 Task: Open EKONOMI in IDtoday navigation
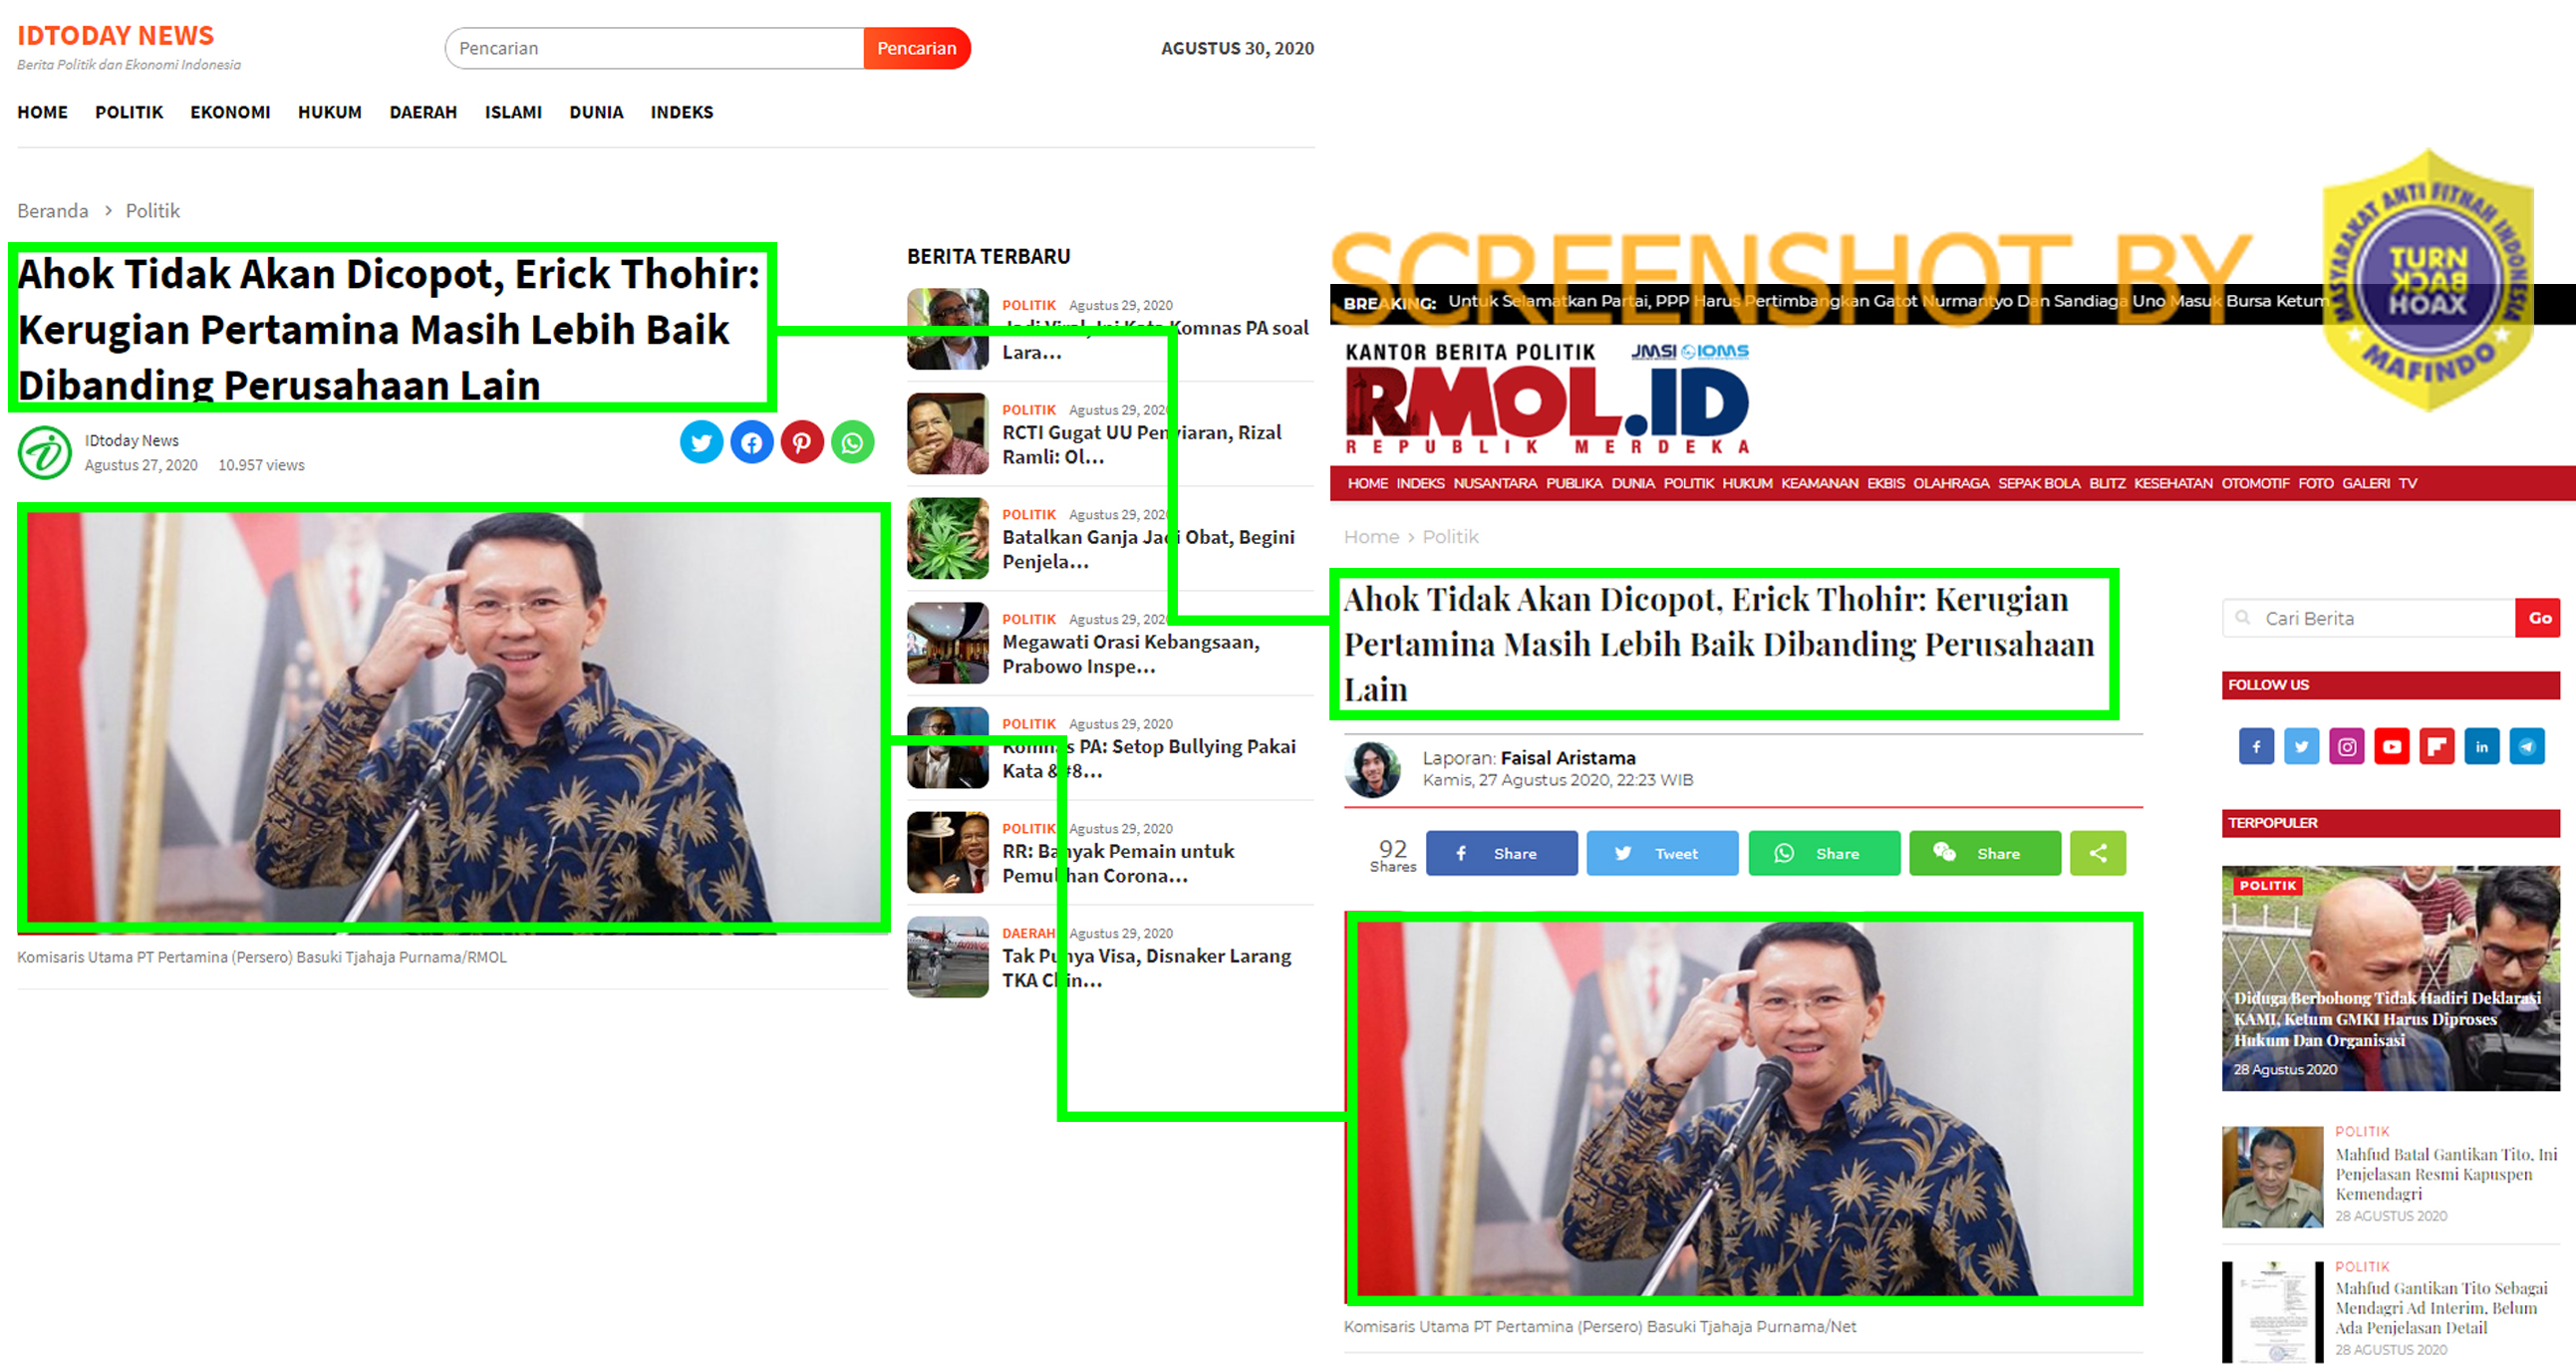tap(230, 112)
